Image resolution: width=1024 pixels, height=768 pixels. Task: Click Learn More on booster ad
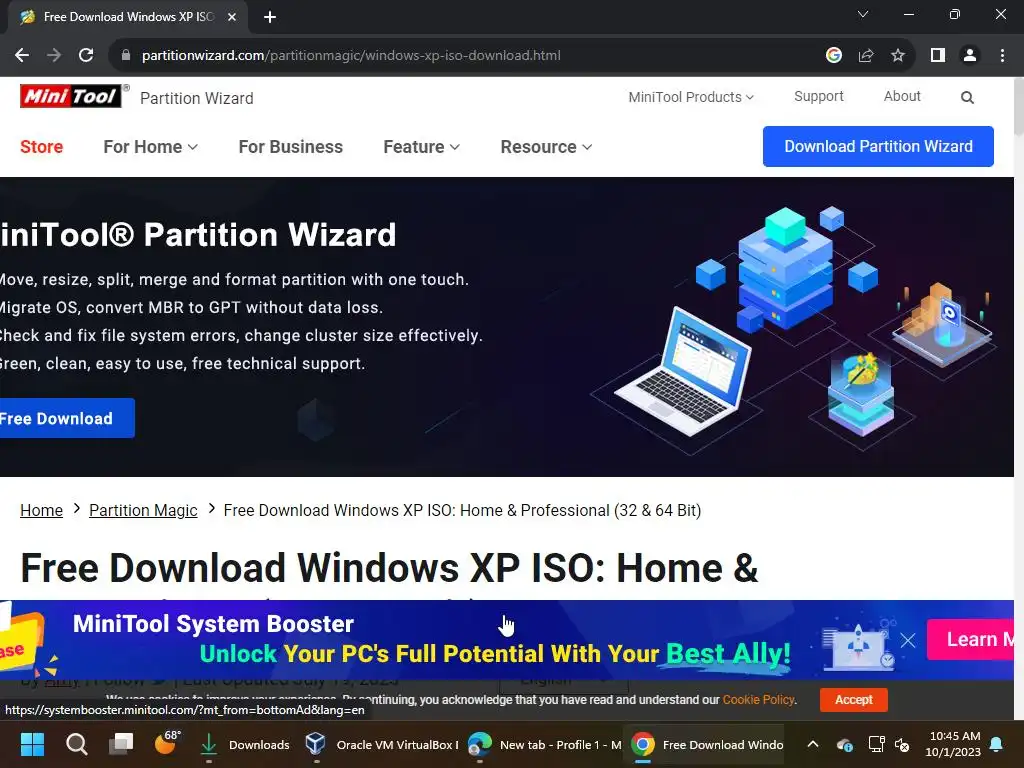(x=970, y=639)
